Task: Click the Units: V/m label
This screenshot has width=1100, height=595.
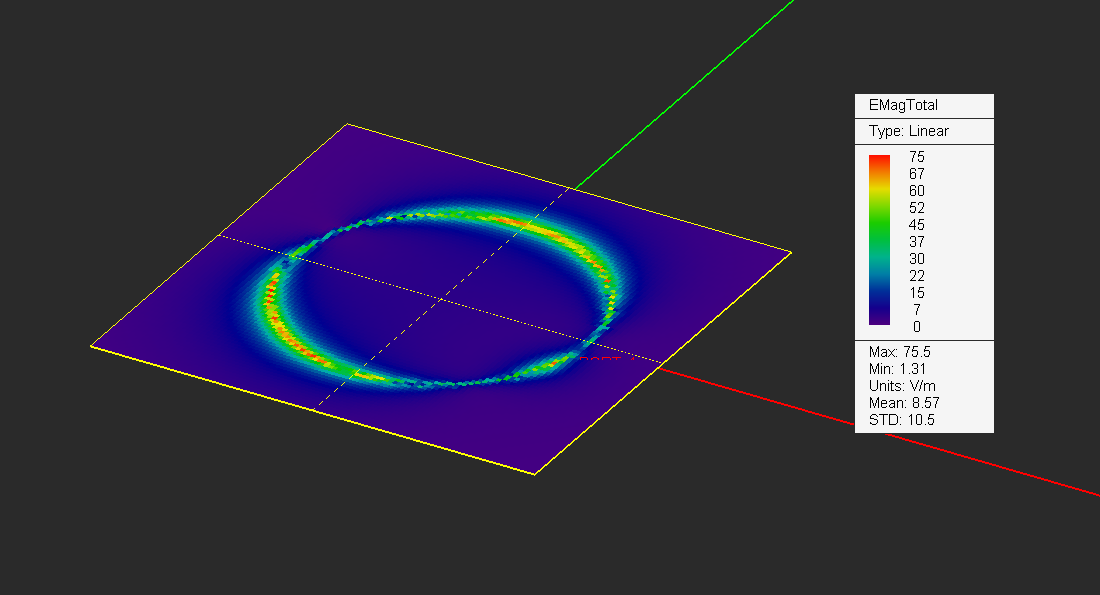Action: pos(902,386)
